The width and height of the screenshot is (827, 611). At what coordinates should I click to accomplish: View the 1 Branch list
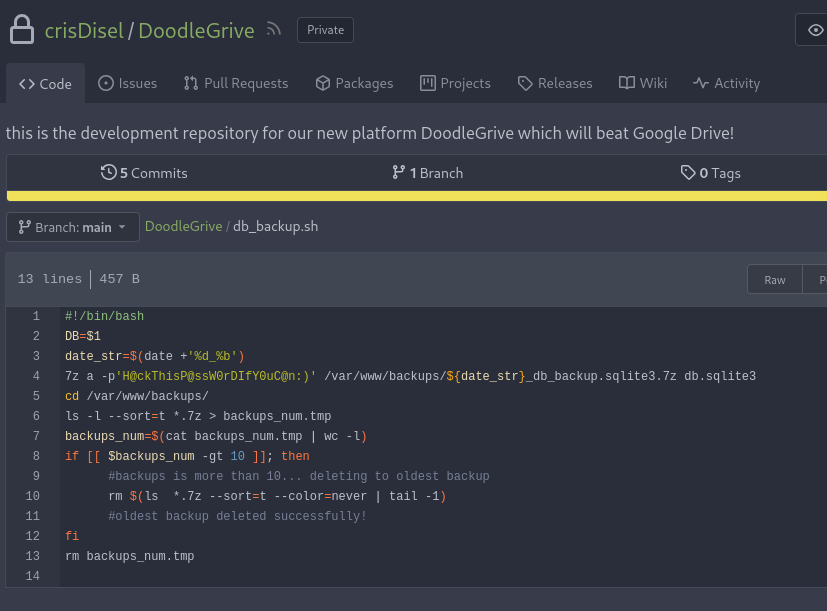[428, 173]
